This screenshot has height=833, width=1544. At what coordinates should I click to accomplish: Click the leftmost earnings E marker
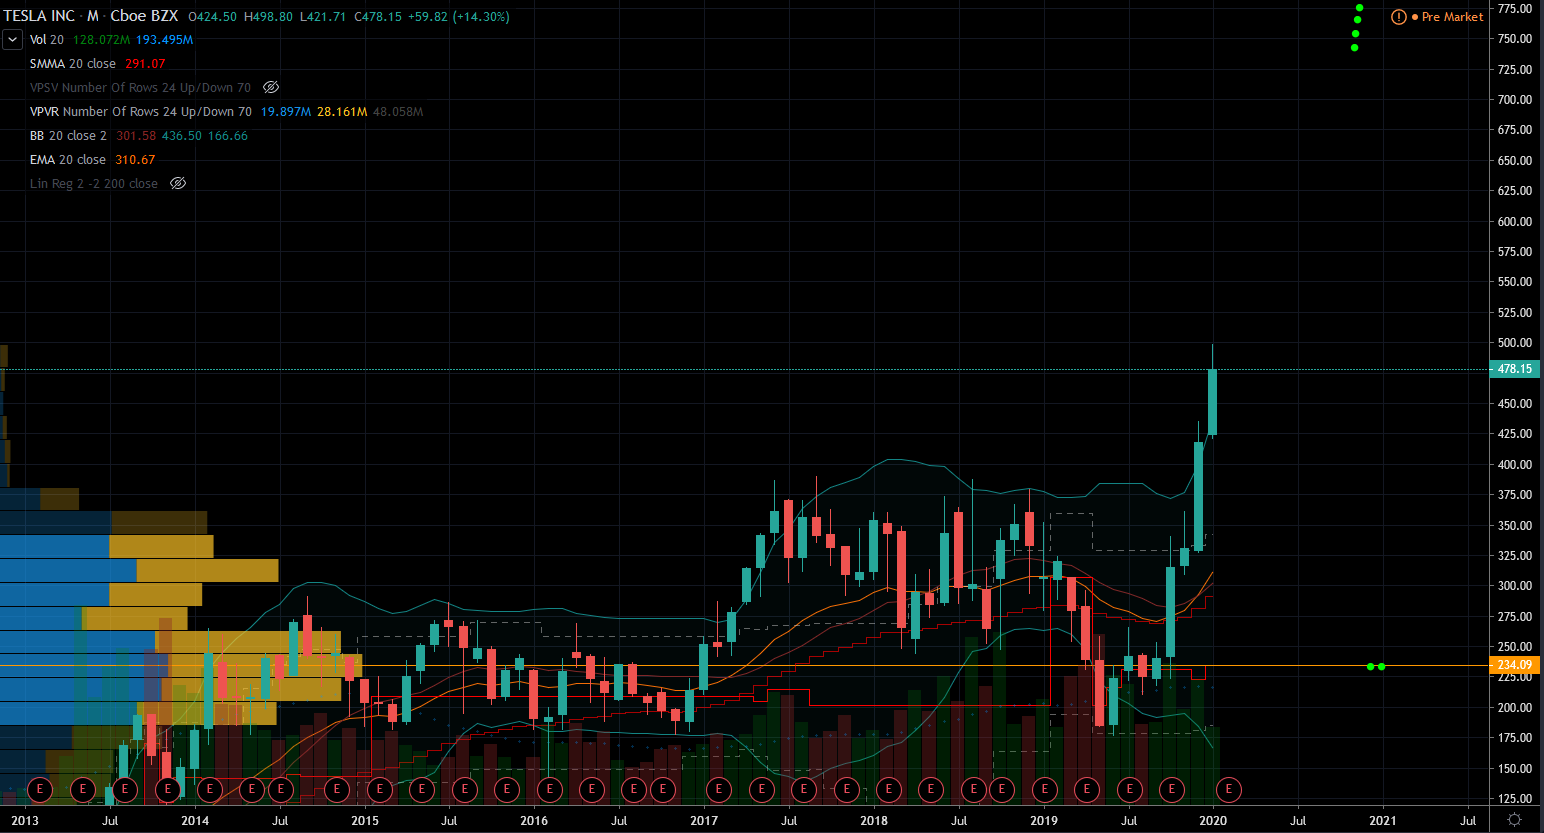coord(40,790)
